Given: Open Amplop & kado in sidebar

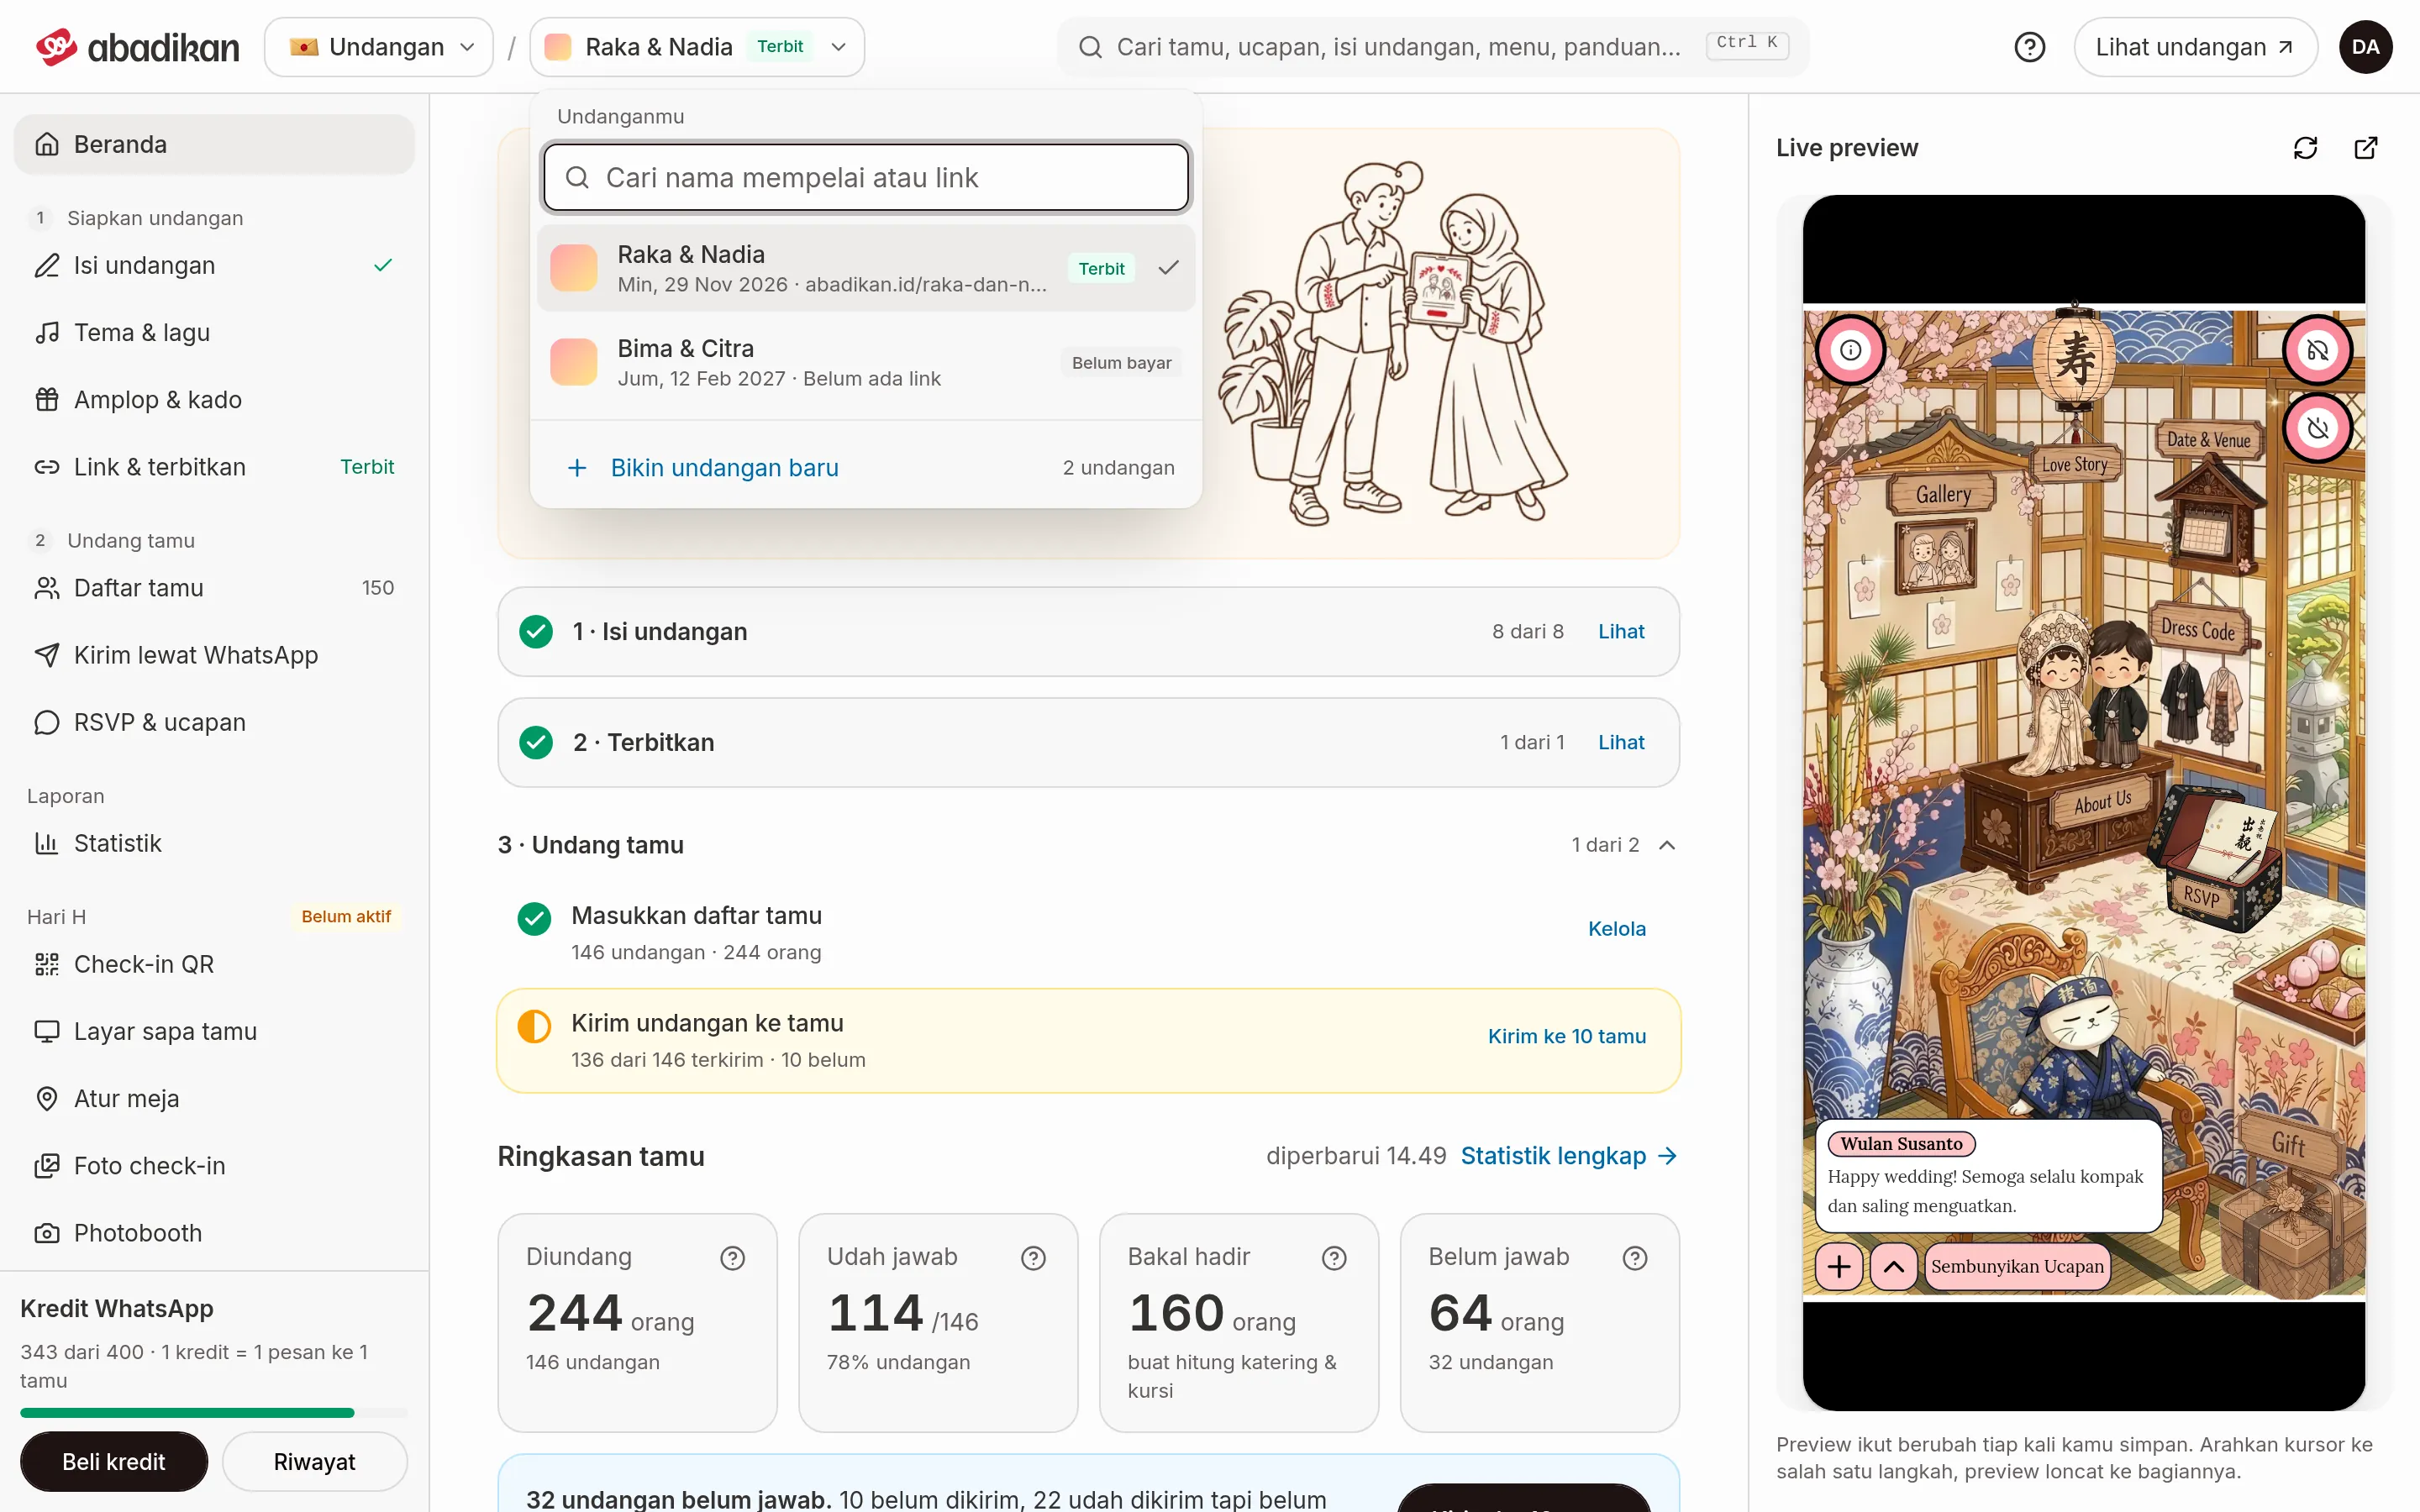Looking at the screenshot, I should click(x=214, y=399).
